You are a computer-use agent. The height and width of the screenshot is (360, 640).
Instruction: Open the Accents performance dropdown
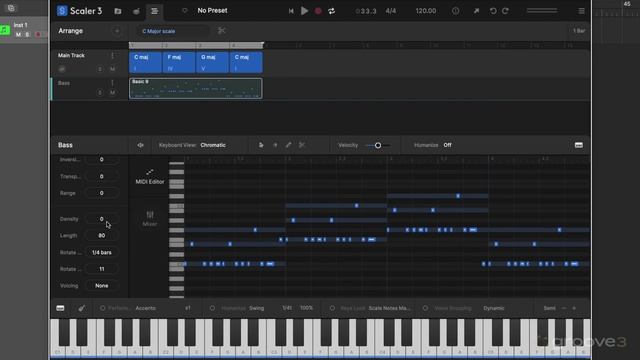146,308
